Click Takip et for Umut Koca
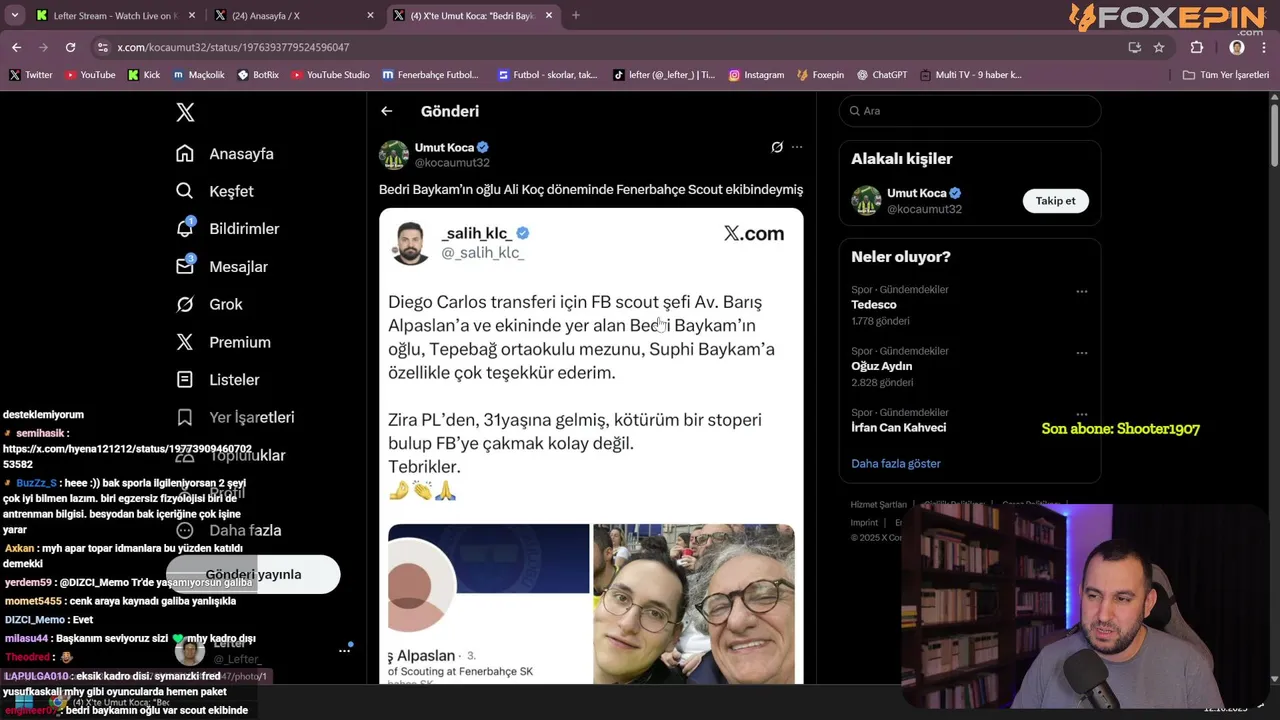 (1055, 201)
